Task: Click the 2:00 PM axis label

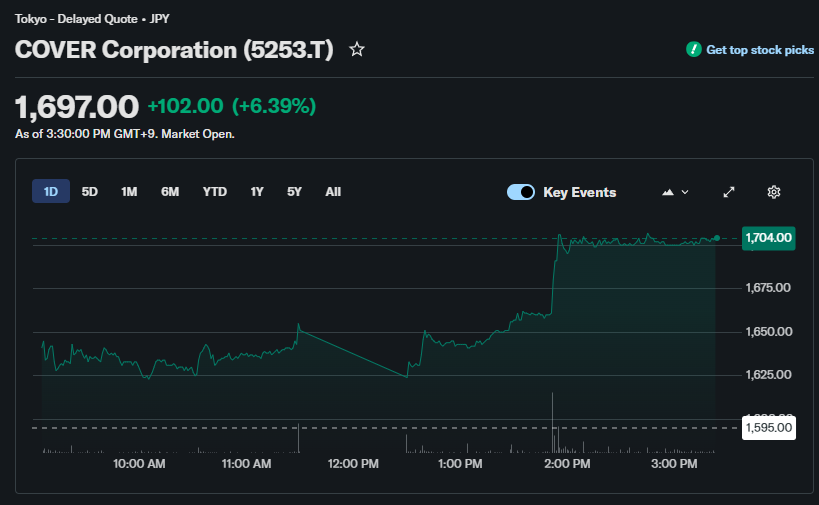Action: [567, 464]
